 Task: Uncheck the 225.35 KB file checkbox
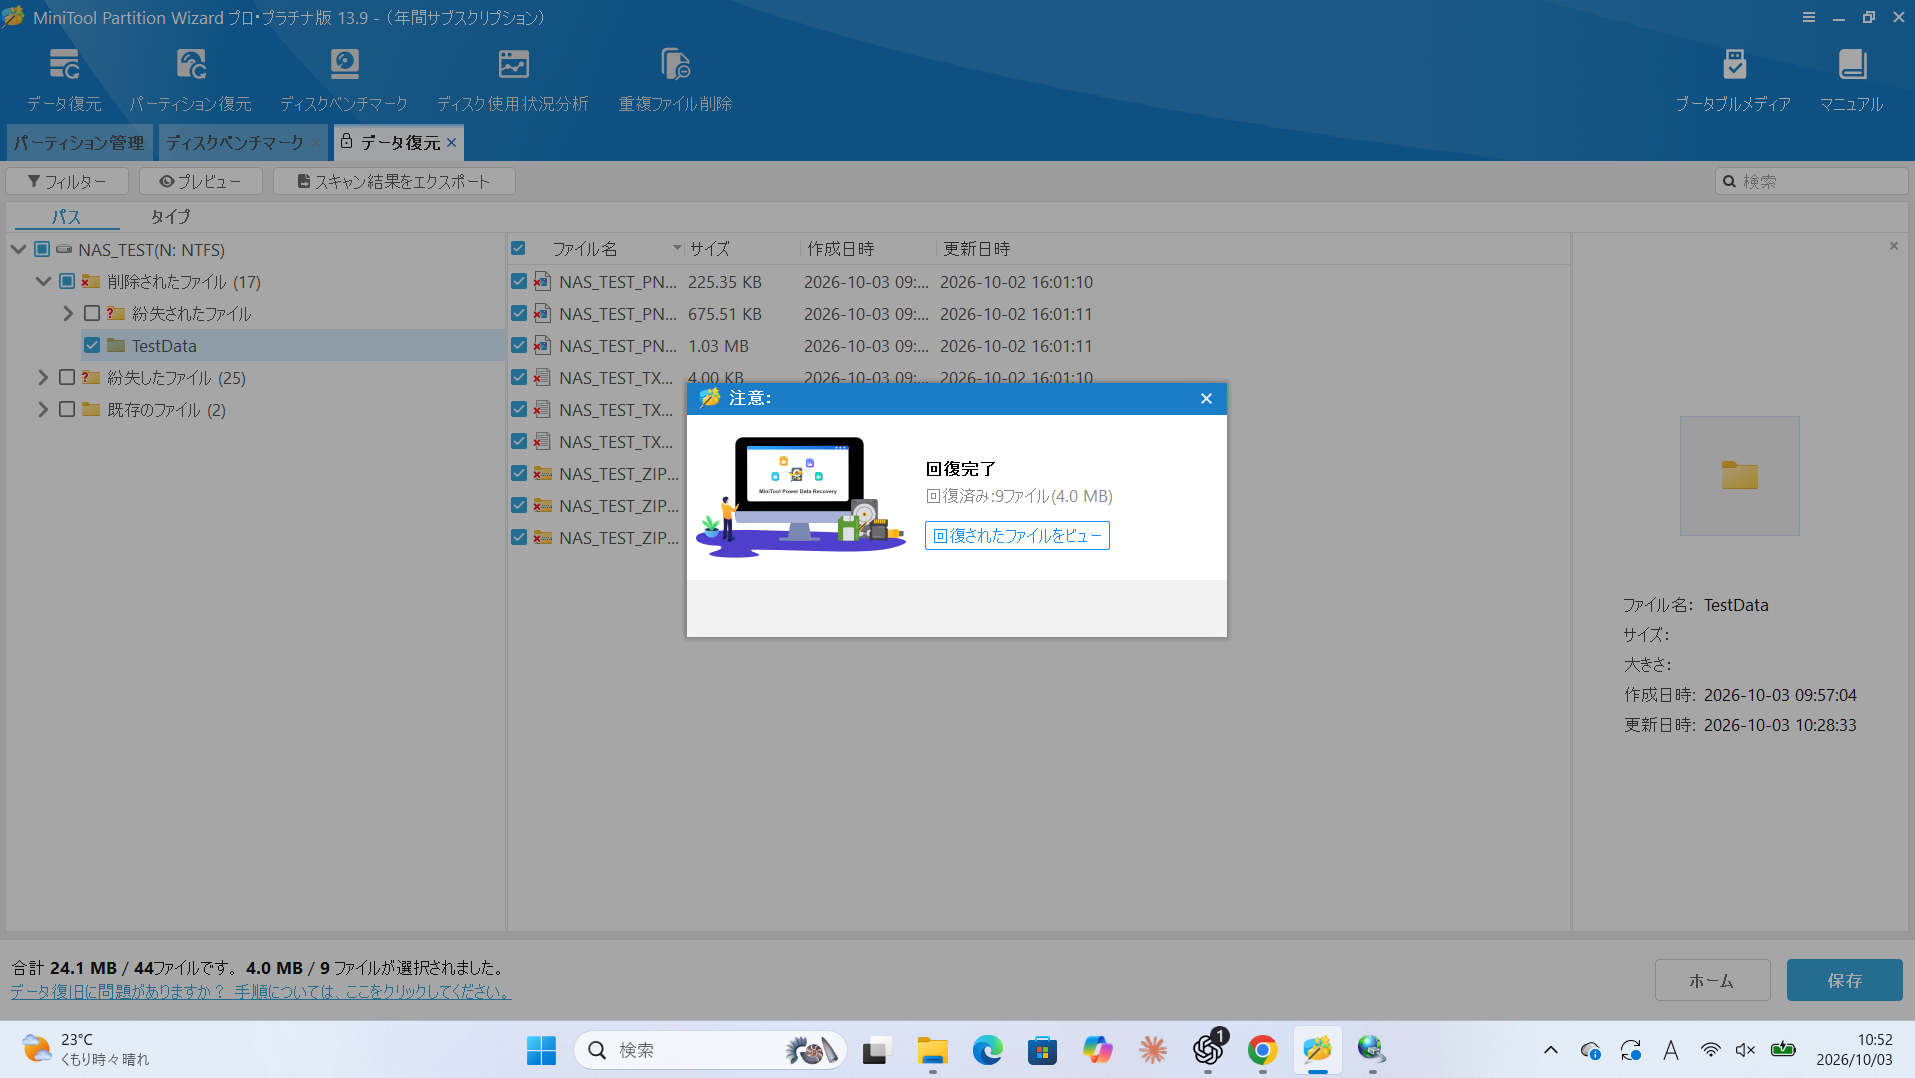pyautogui.click(x=519, y=281)
